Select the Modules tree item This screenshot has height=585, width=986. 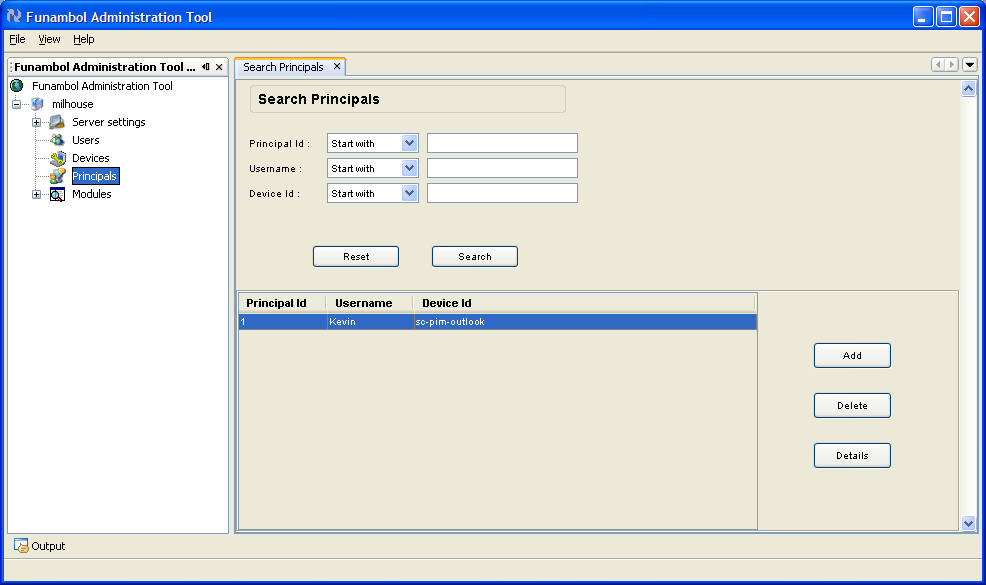pyautogui.click(x=92, y=194)
